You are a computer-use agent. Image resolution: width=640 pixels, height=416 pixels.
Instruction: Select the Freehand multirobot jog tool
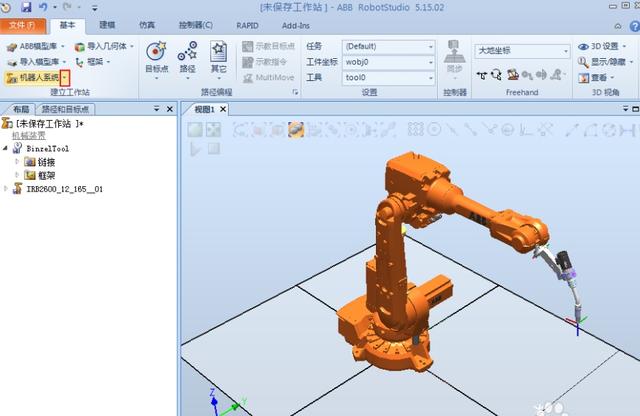pyautogui.click(x=556, y=75)
